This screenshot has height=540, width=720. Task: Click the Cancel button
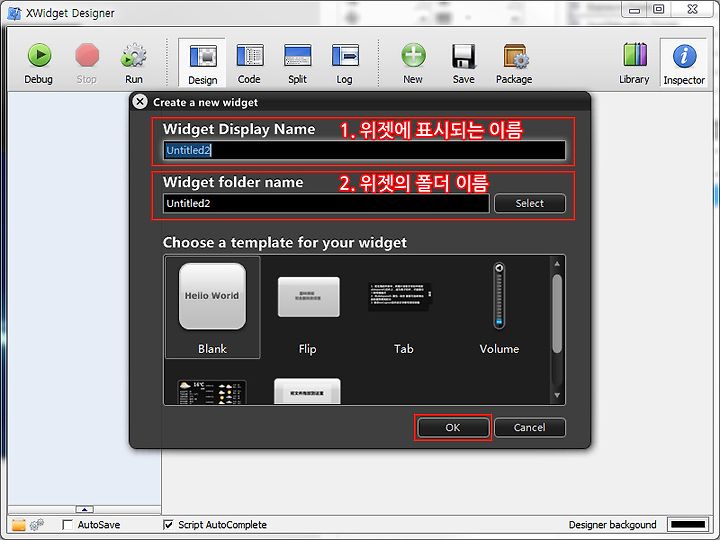[529, 428]
